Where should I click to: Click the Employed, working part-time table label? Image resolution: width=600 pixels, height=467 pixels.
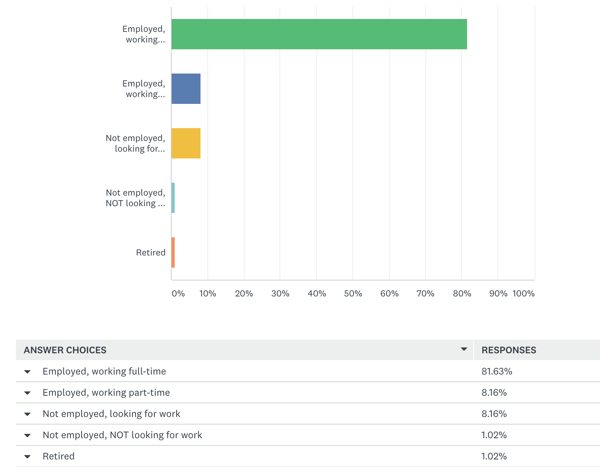[x=106, y=393]
